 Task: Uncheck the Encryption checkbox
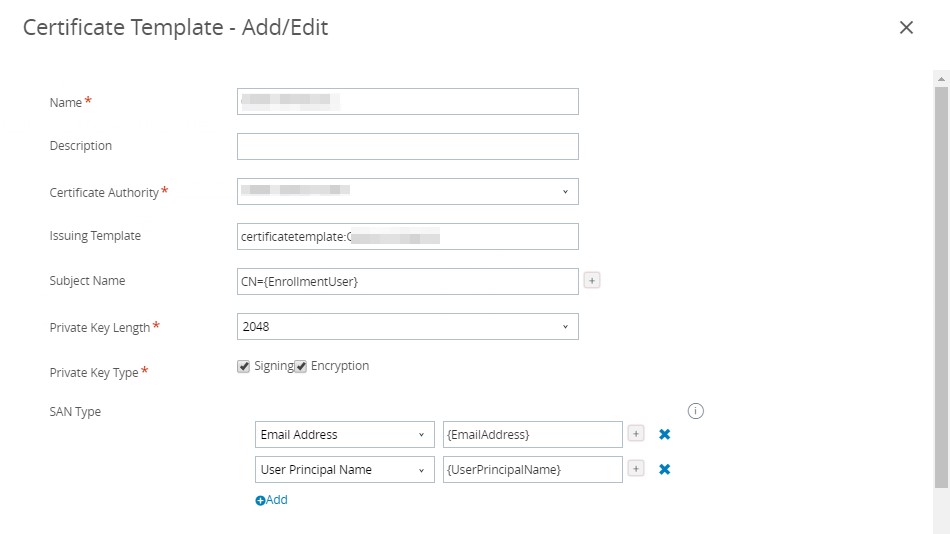pos(301,366)
